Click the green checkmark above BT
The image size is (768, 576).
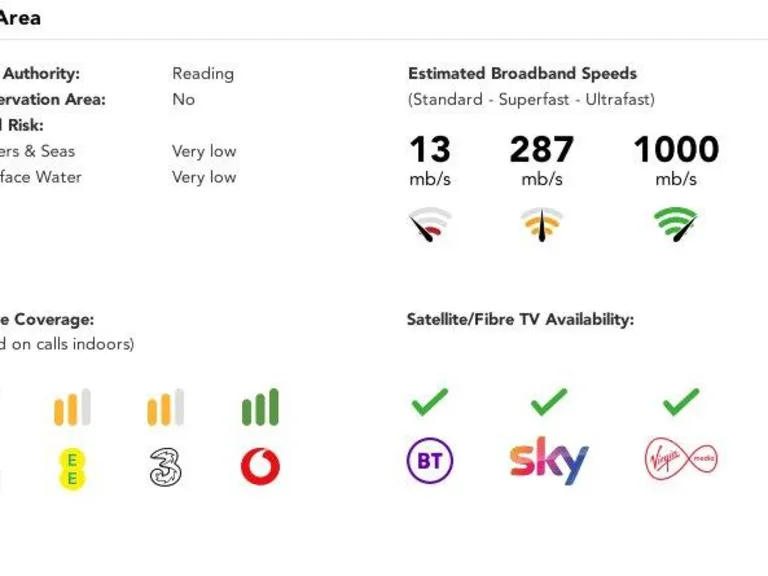tap(430, 403)
